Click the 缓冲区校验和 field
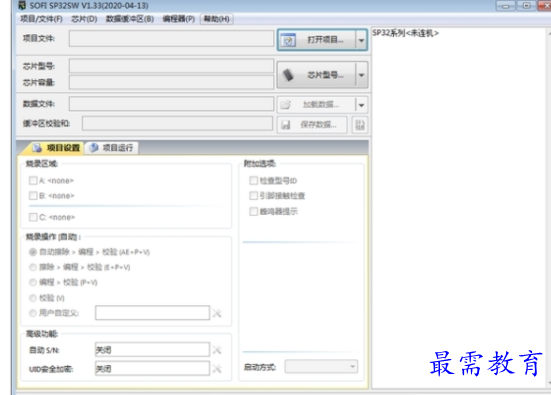Screen dimensions: 551x395 click(x=177, y=123)
